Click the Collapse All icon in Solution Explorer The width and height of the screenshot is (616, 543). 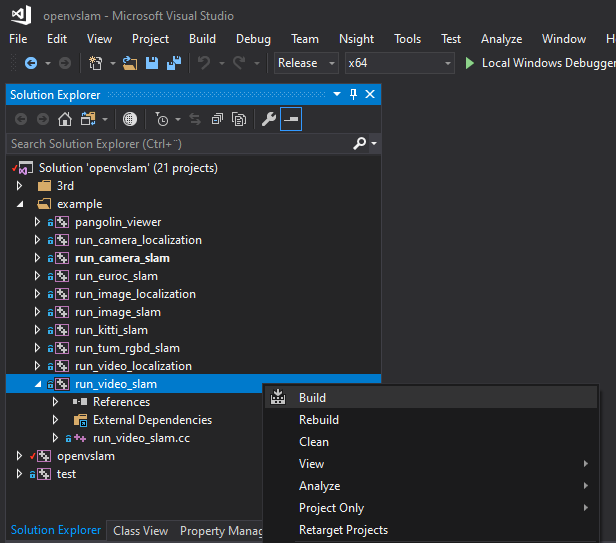pyautogui.click(x=217, y=119)
